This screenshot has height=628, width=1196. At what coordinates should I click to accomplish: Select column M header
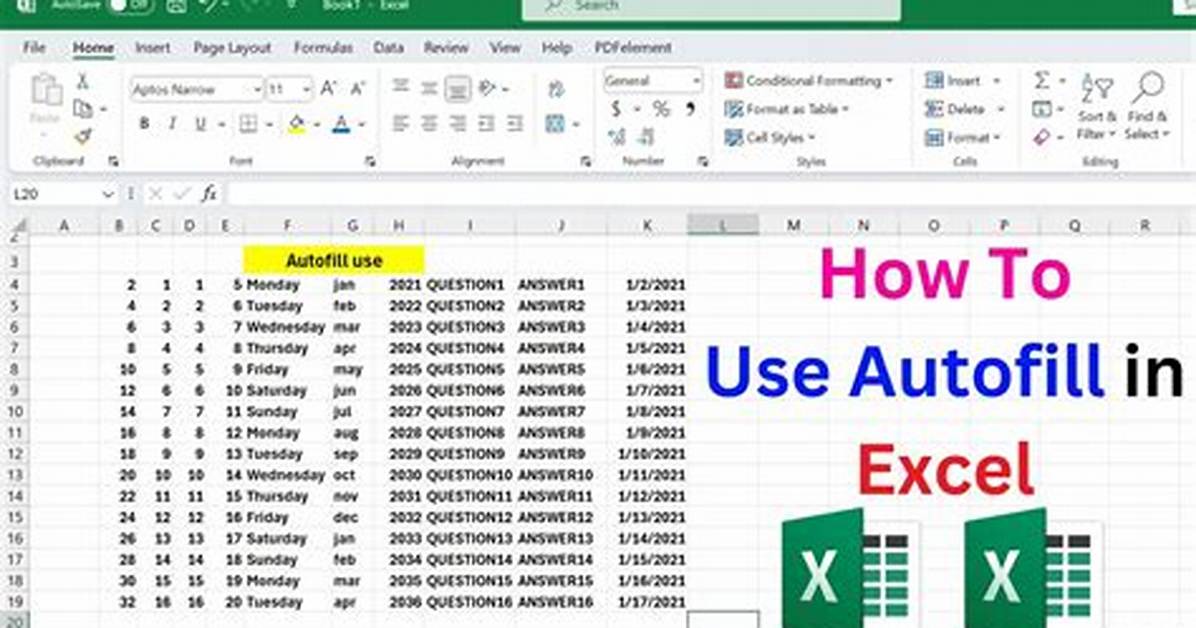point(793,225)
